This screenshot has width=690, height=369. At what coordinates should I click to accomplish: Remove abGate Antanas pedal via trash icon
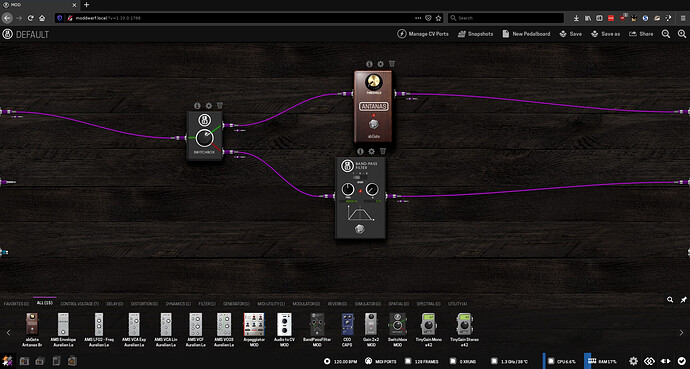pyautogui.click(x=392, y=64)
